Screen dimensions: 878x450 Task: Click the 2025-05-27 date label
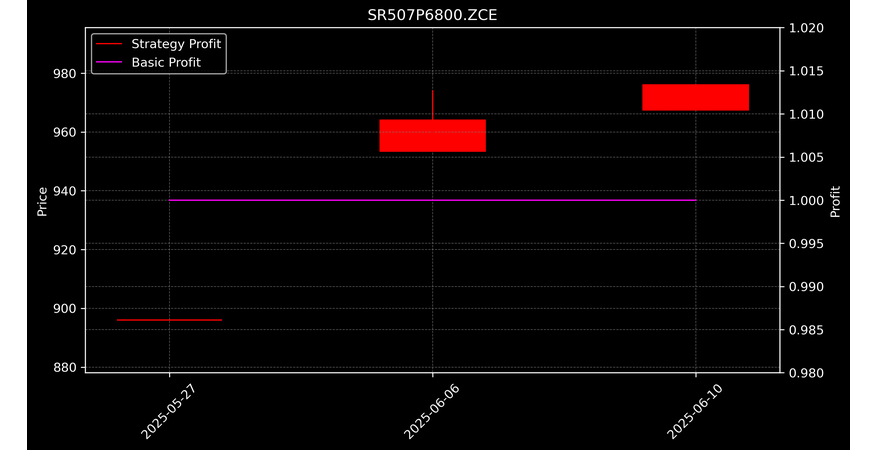click(169, 412)
